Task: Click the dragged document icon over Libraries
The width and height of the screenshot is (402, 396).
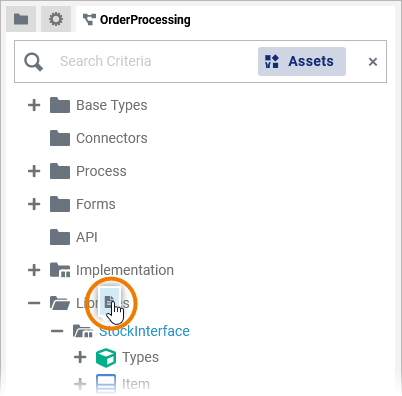Action: [110, 302]
